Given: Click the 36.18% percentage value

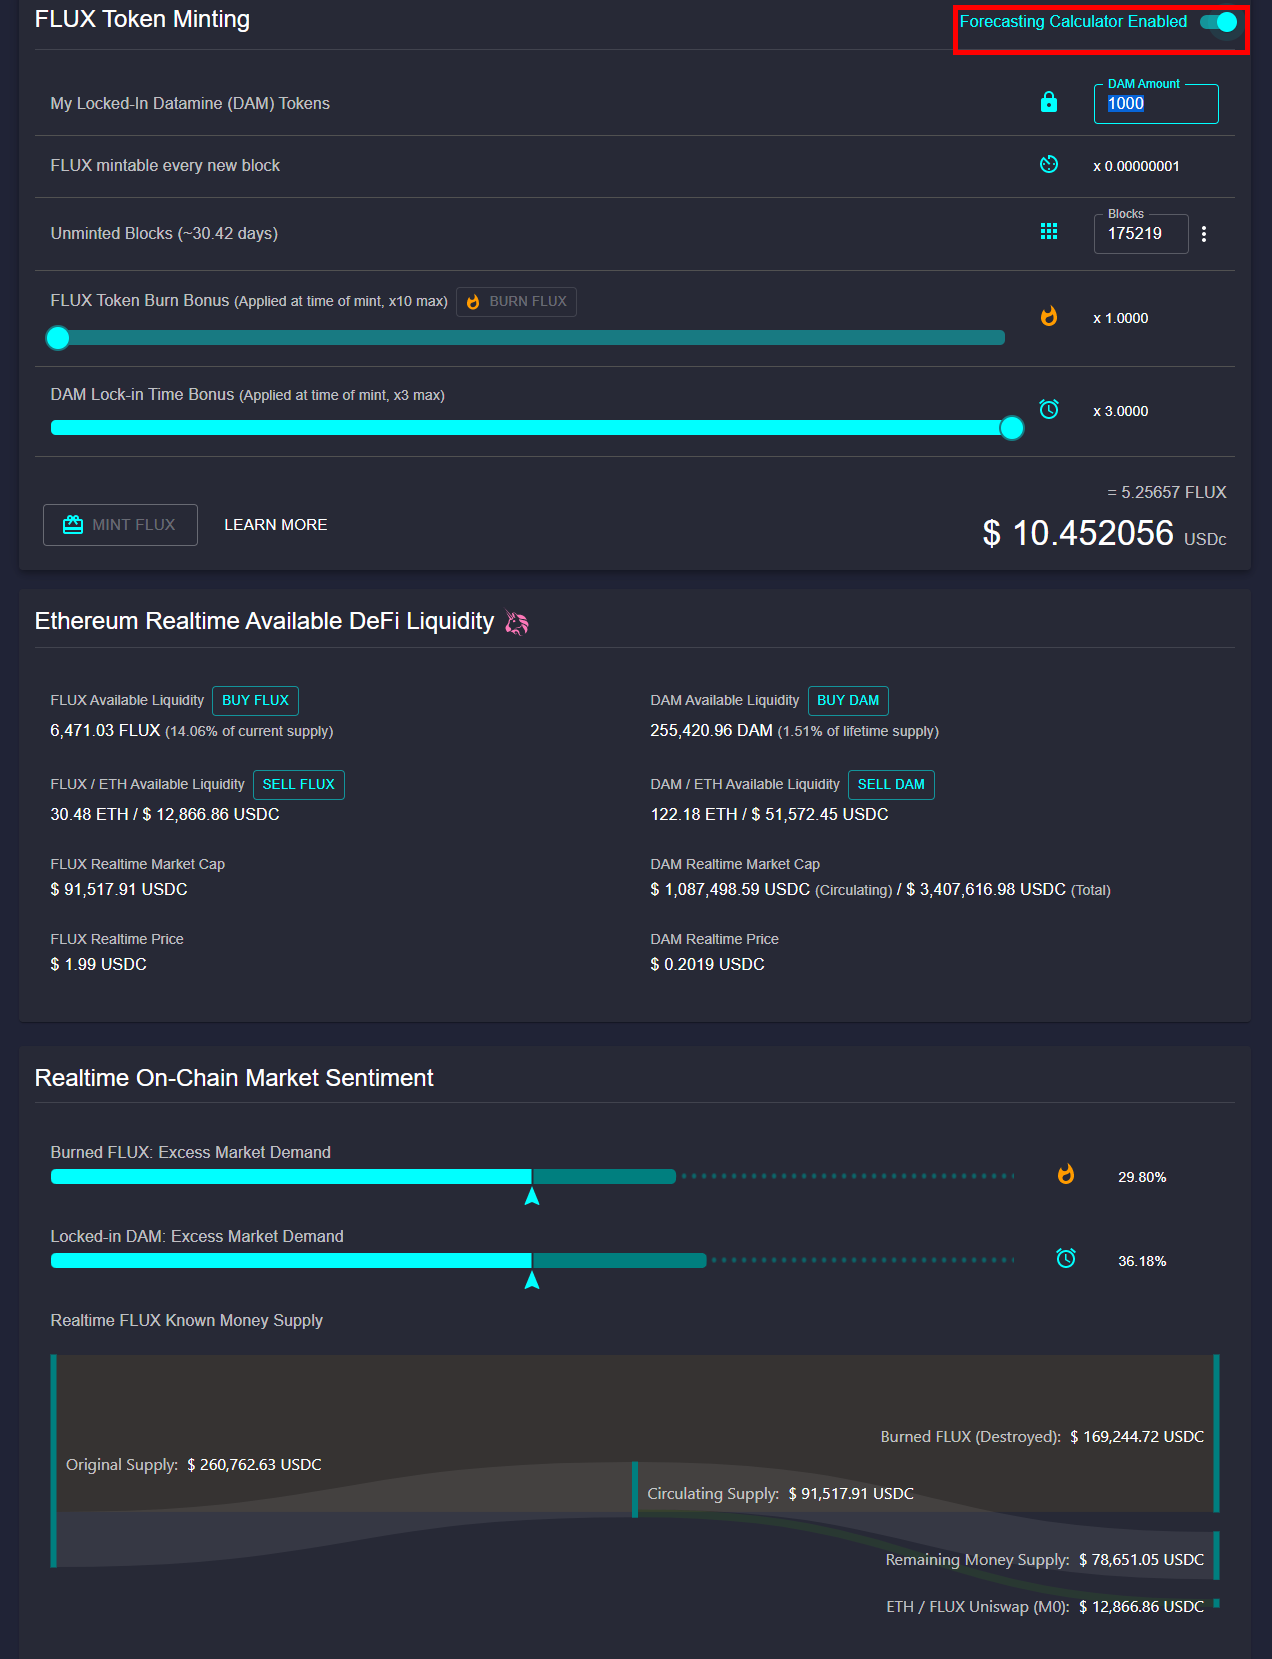Looking at the screenshot, I should coord(1142,1261).
